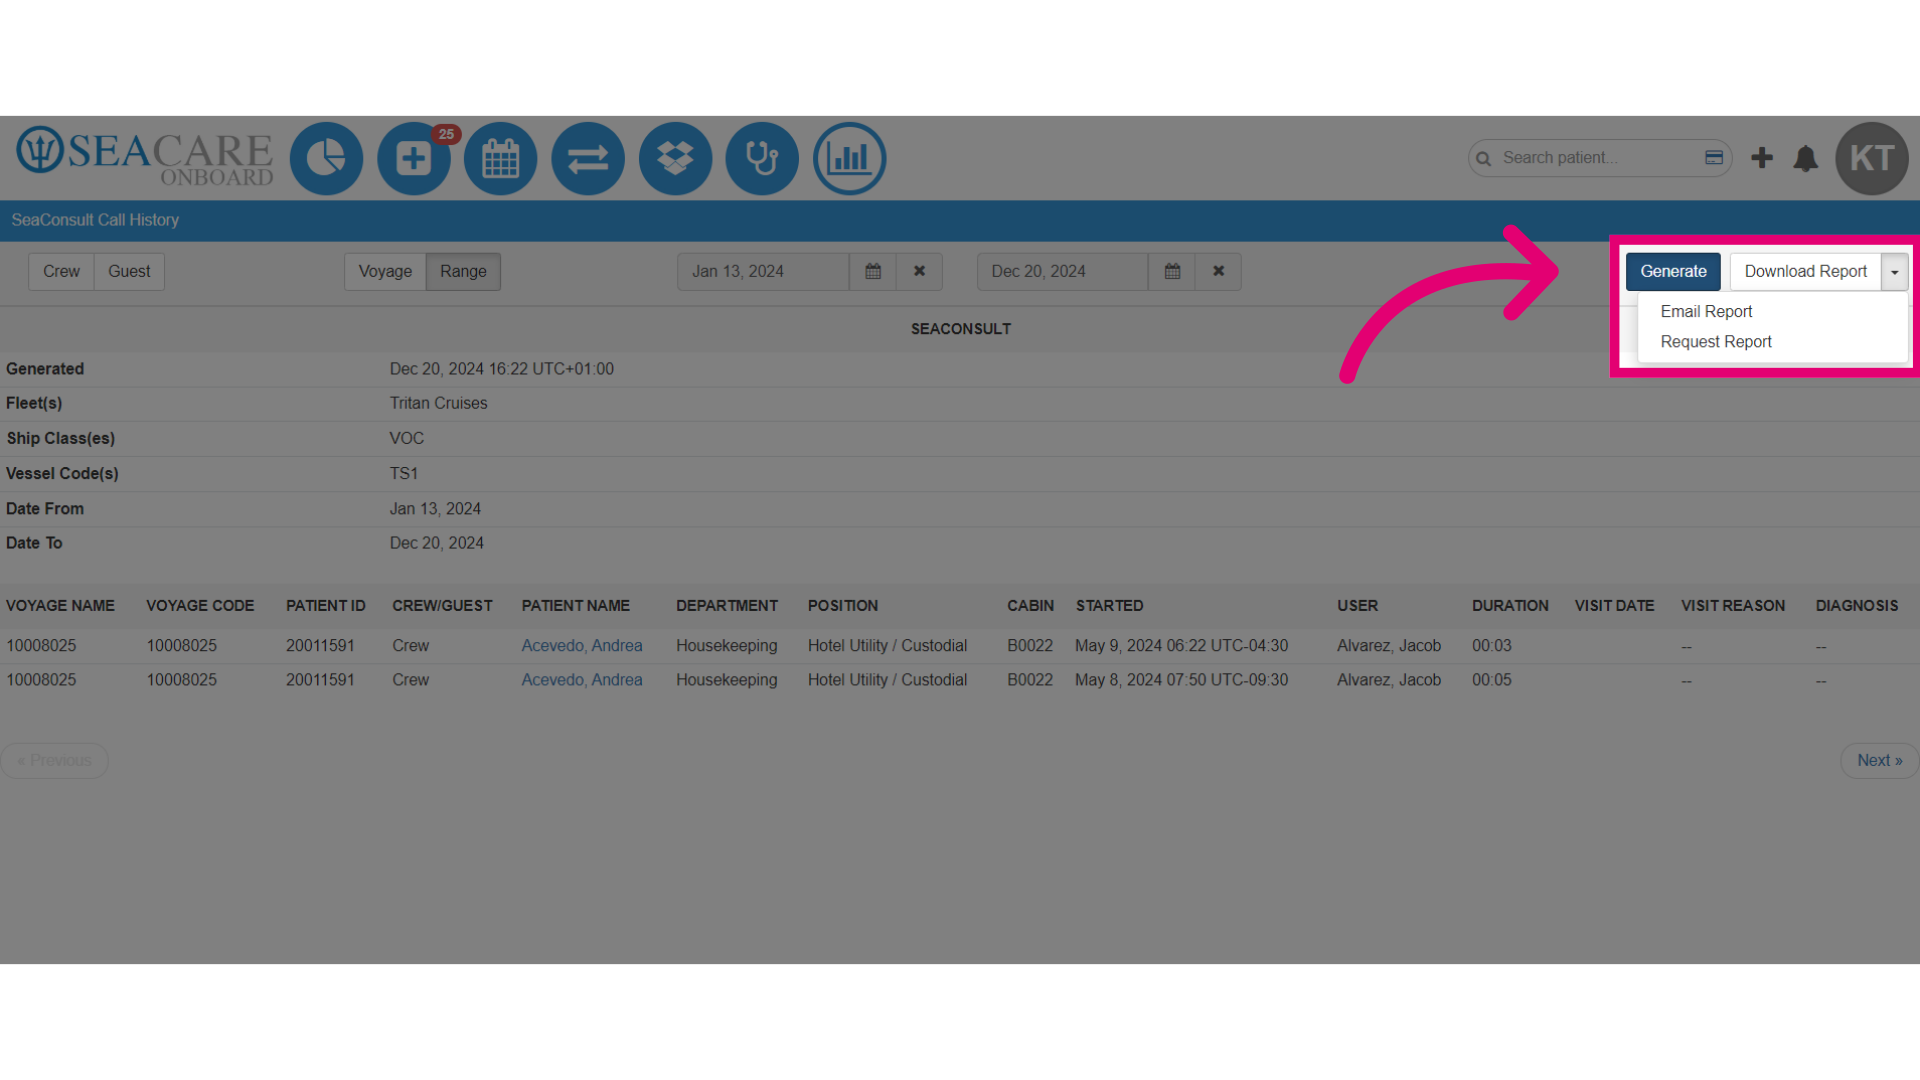
Task: Toggle the Crew filter
Action: pyautogui.click(x=61, y=271)
